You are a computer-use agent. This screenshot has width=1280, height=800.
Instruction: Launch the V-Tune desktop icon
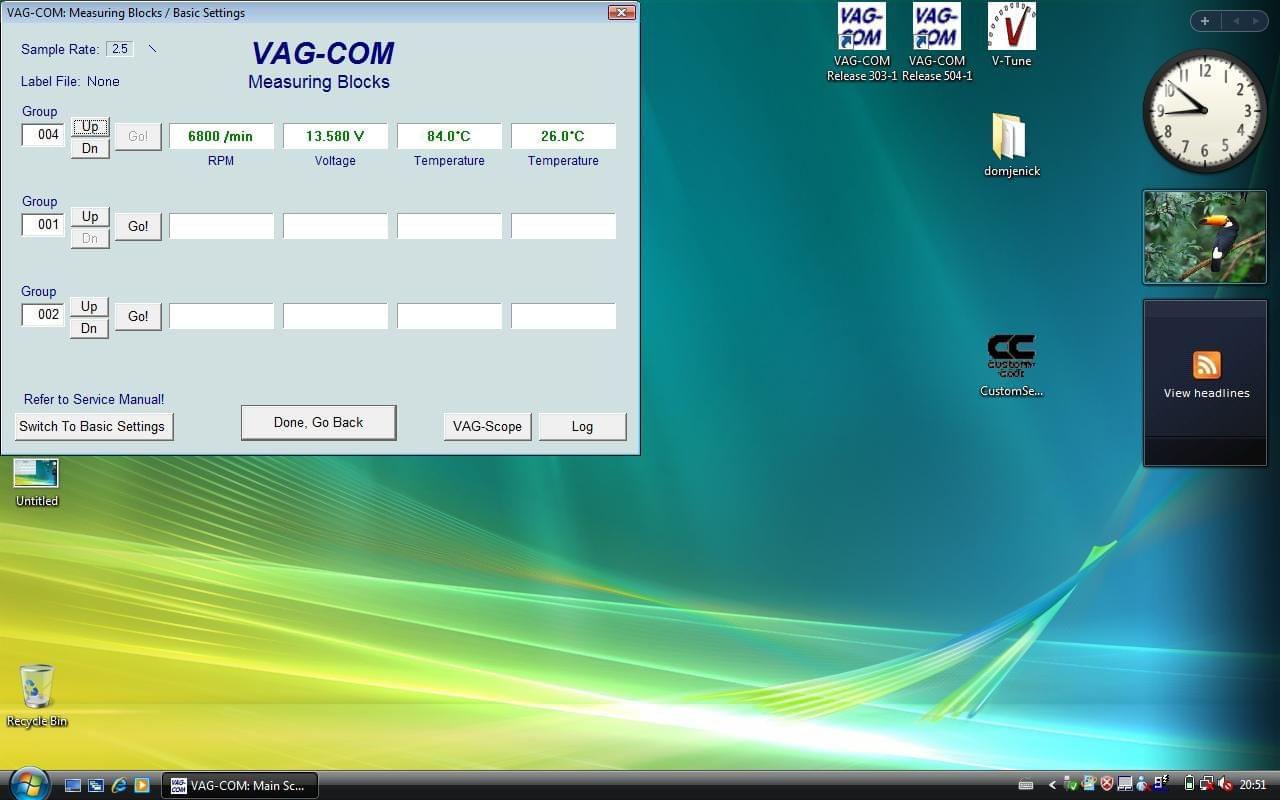tap(1011, 35)
